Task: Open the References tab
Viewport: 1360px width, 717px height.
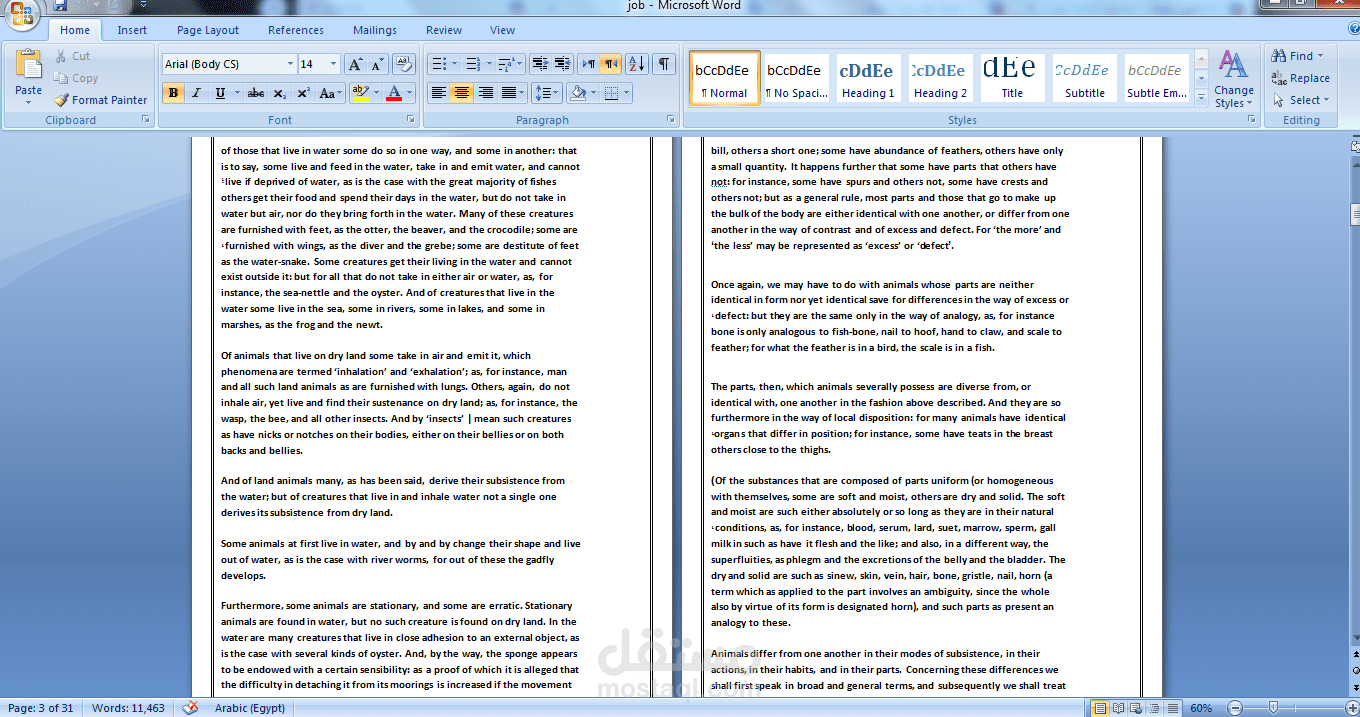Action: [x=296, y=30]
